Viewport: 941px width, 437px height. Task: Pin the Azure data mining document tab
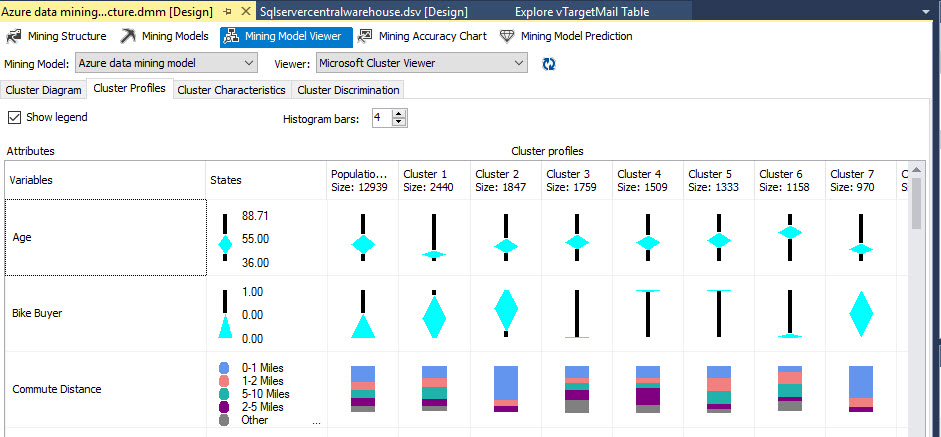227,11
